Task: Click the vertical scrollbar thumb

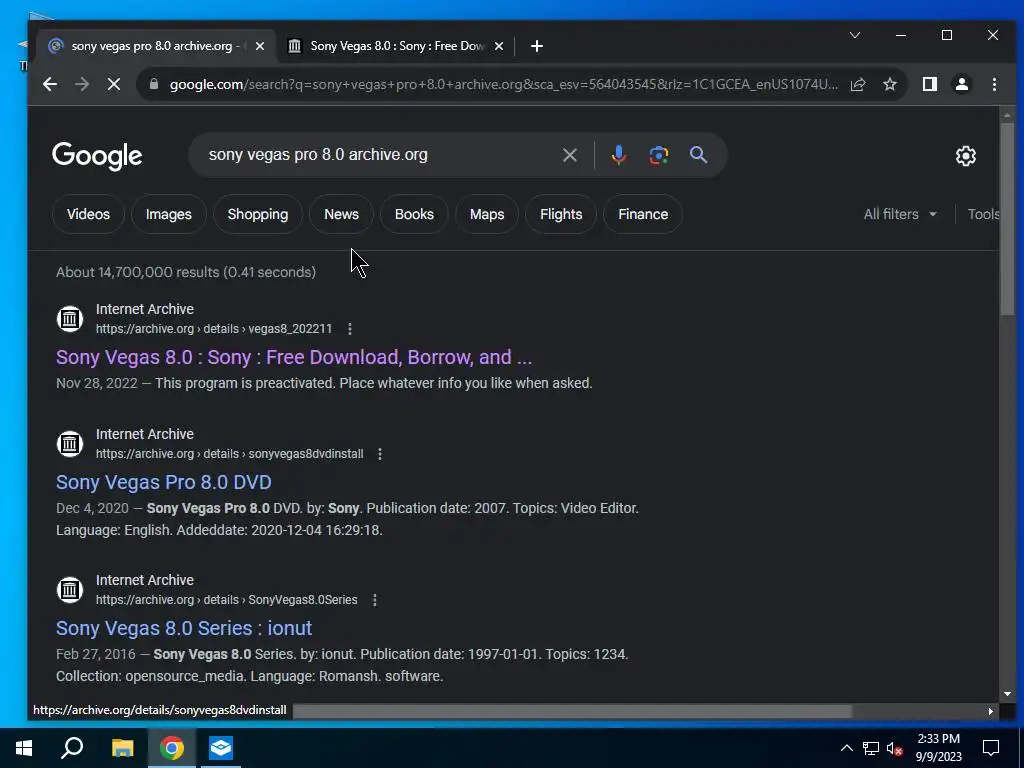Action: 1006,219
